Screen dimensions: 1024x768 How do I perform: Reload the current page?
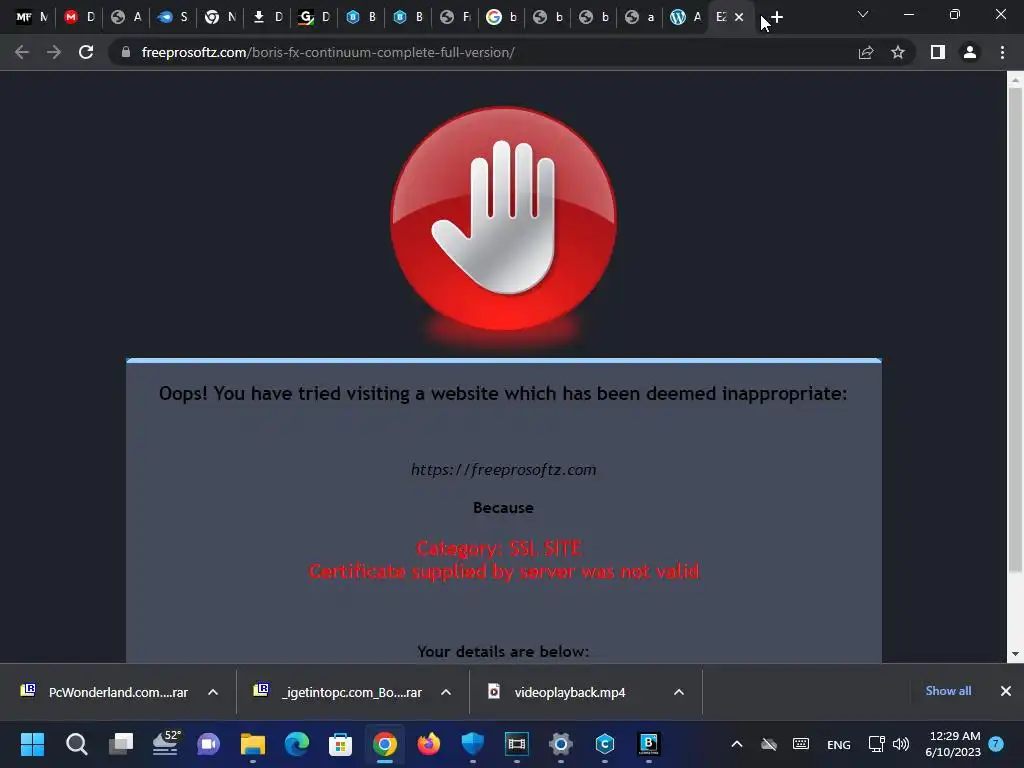point(86,52)
